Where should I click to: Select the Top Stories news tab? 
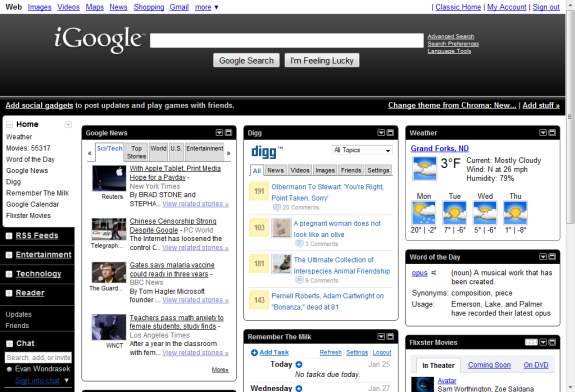click(136, 152)
